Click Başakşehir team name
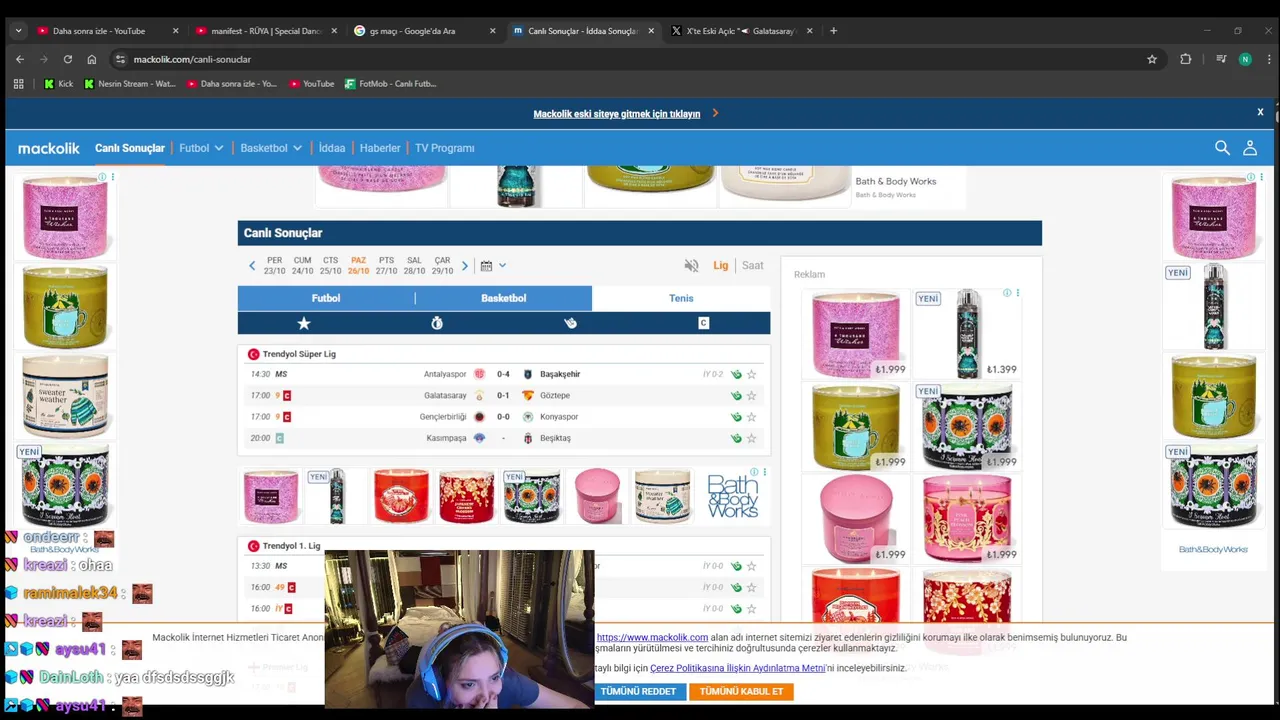 click(x=560, y=374)
